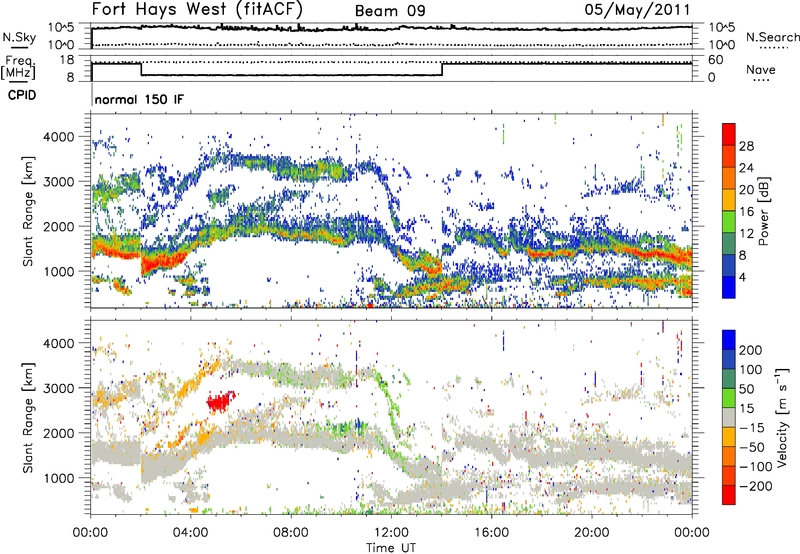Click the '12:00' time tick label
The height and width of the screenshot is (554, 800).
tap(391, 533)
